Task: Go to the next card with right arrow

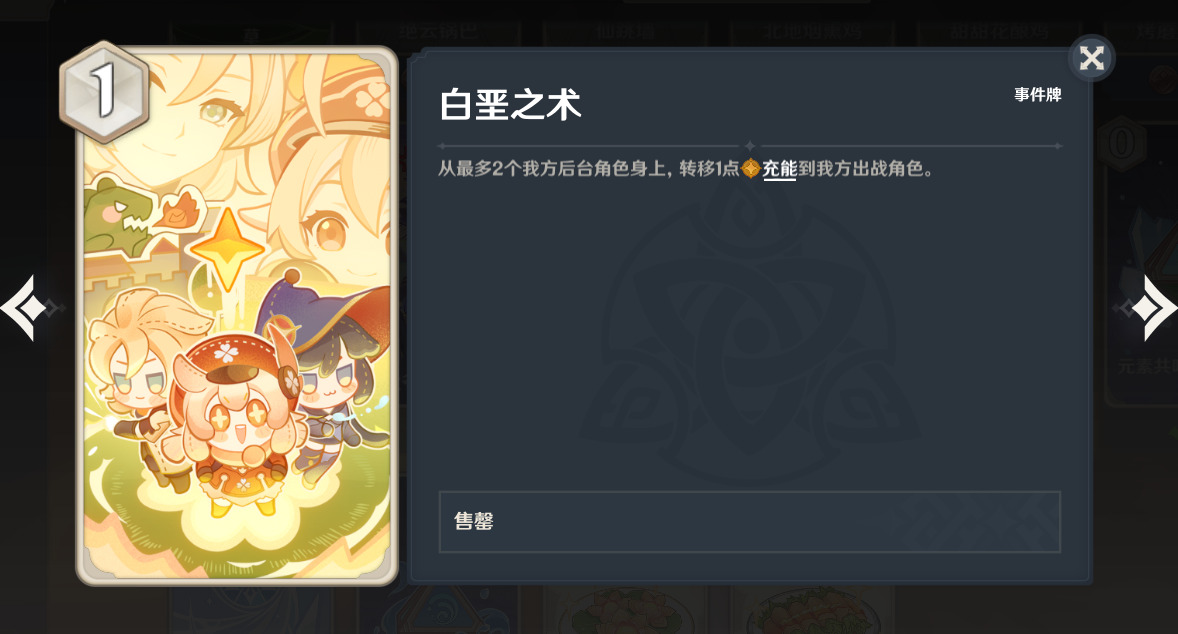Action: [1151, 308]
